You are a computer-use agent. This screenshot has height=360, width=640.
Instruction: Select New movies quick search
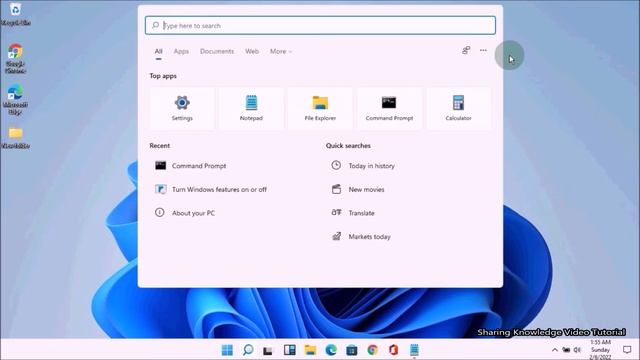358,189
